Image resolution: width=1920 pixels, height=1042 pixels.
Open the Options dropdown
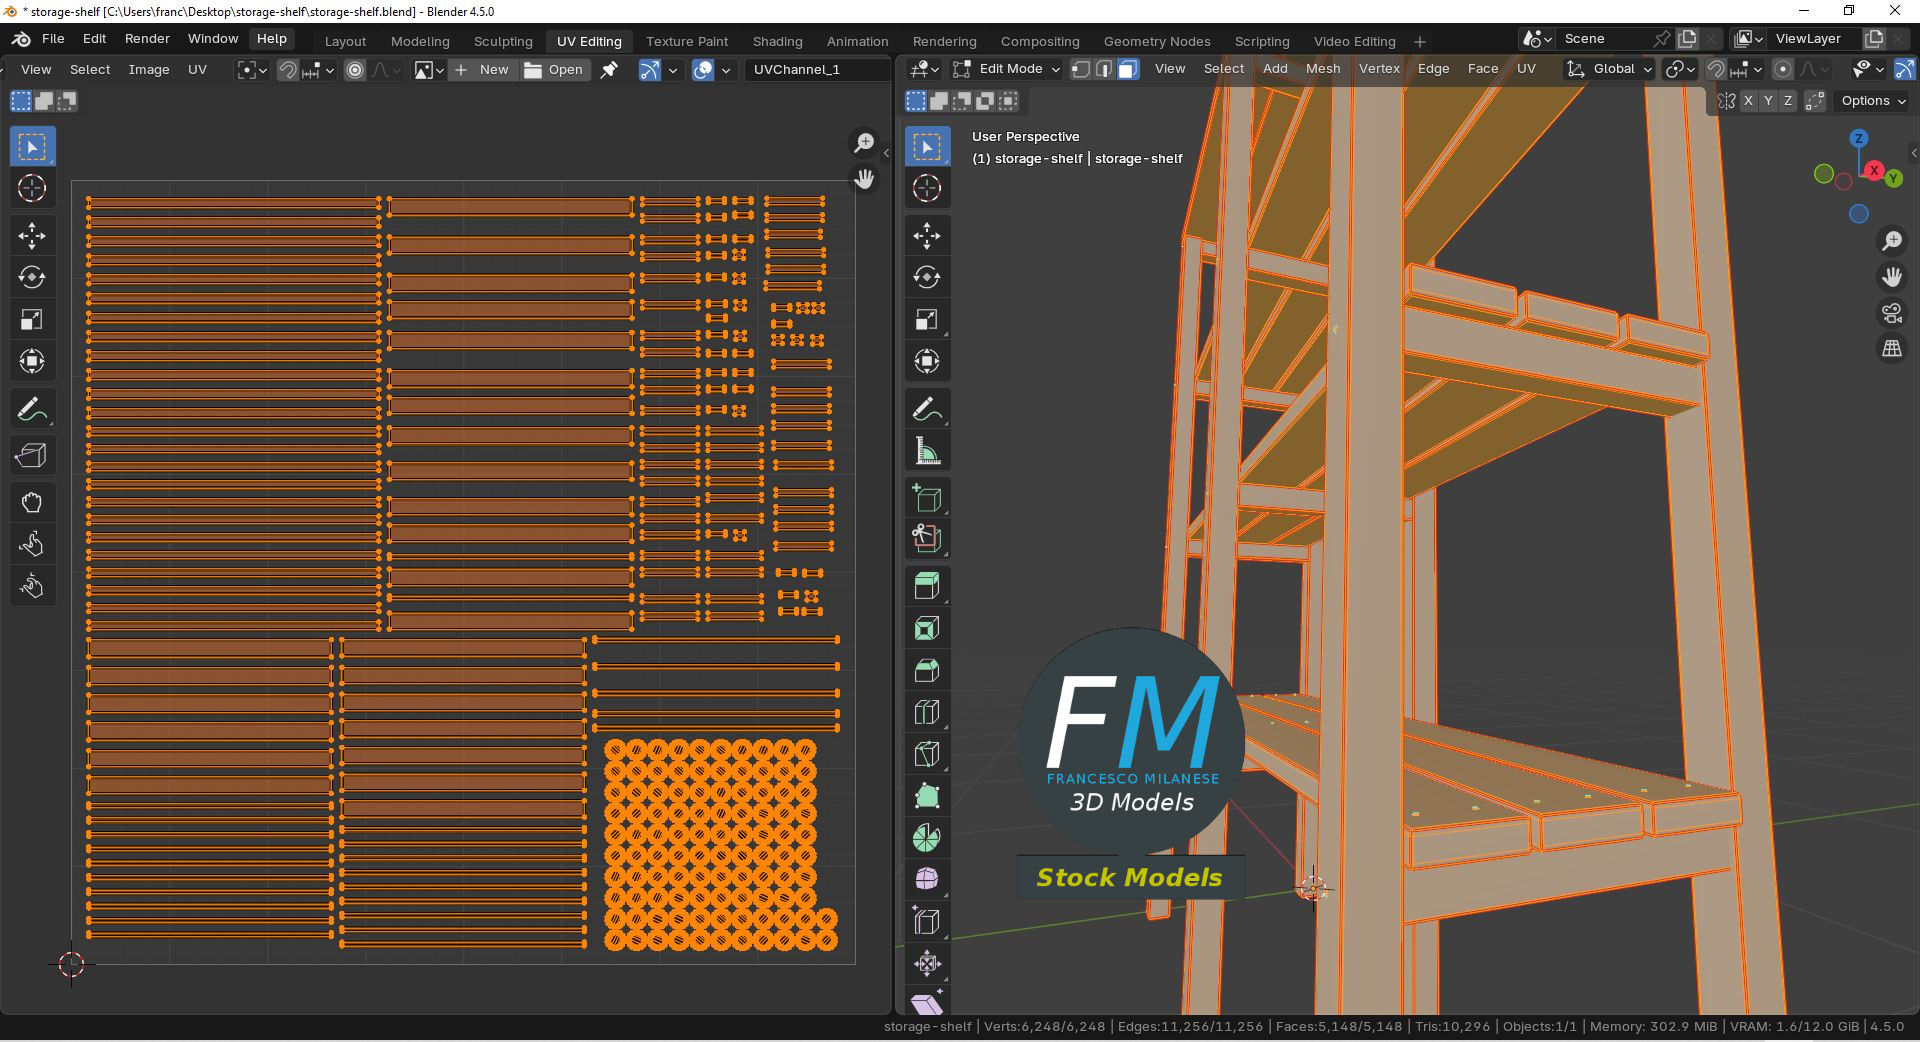pos(1873,101)
